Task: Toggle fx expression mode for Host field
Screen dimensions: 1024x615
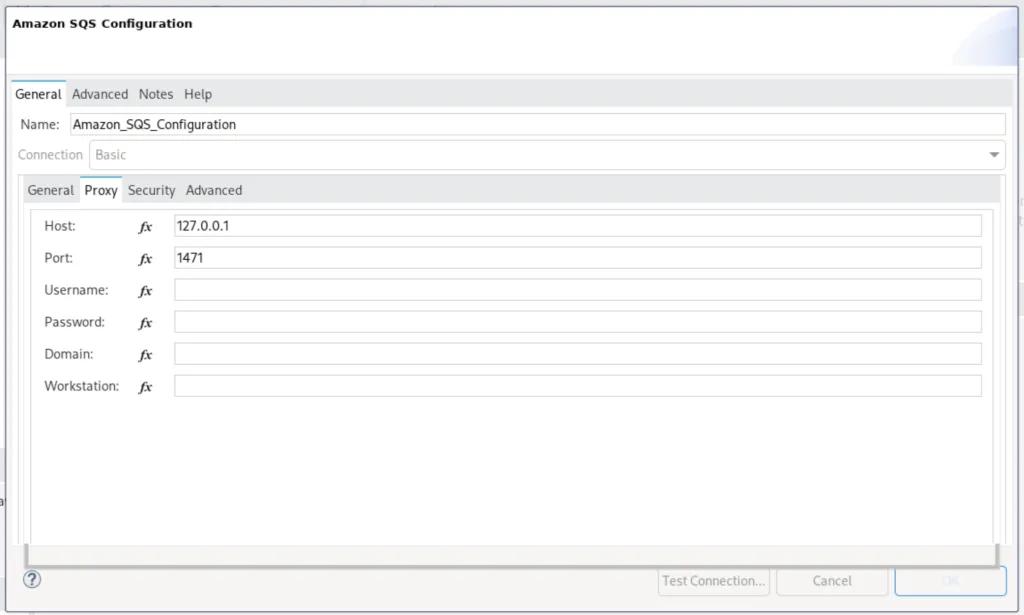Action: click(145, 227)
